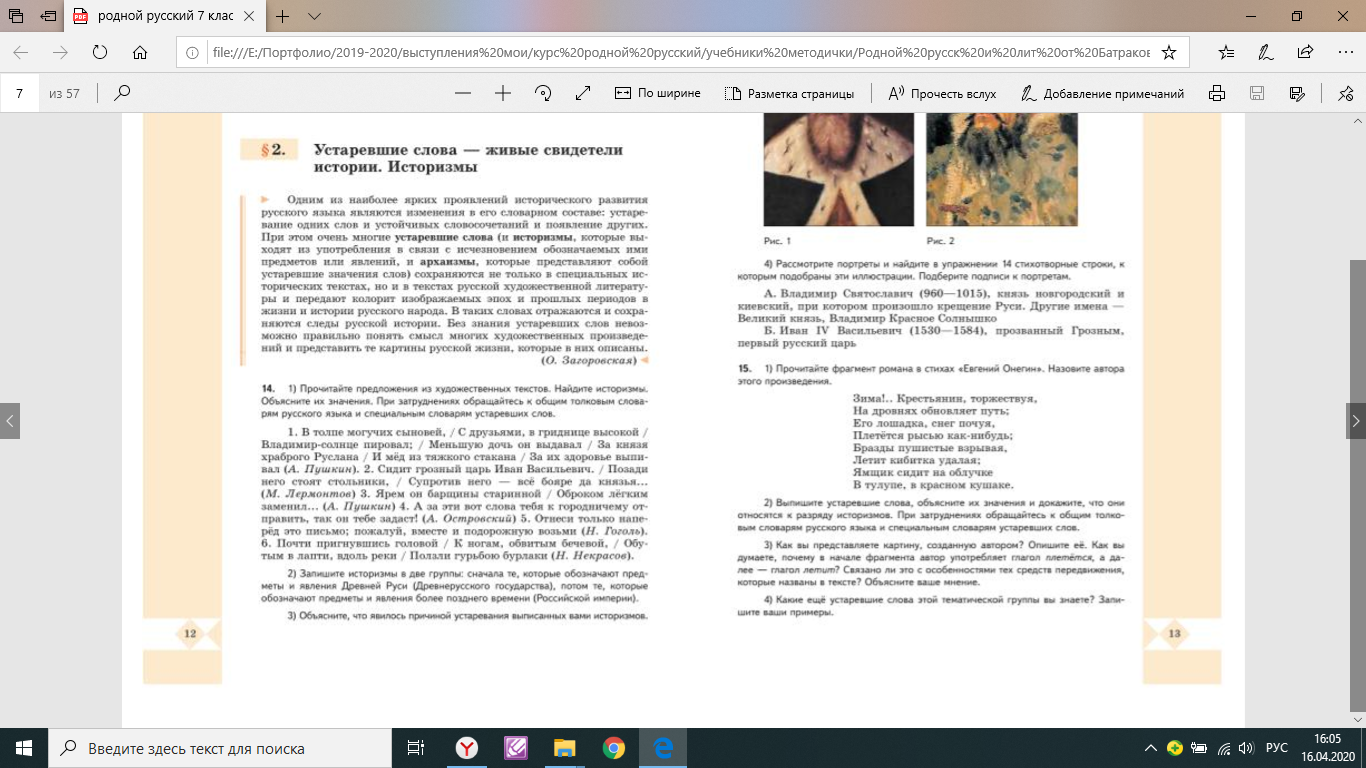1366x768 pixels.
Task: Zoom in on the PDF page
Action: (x=503, y=93)
